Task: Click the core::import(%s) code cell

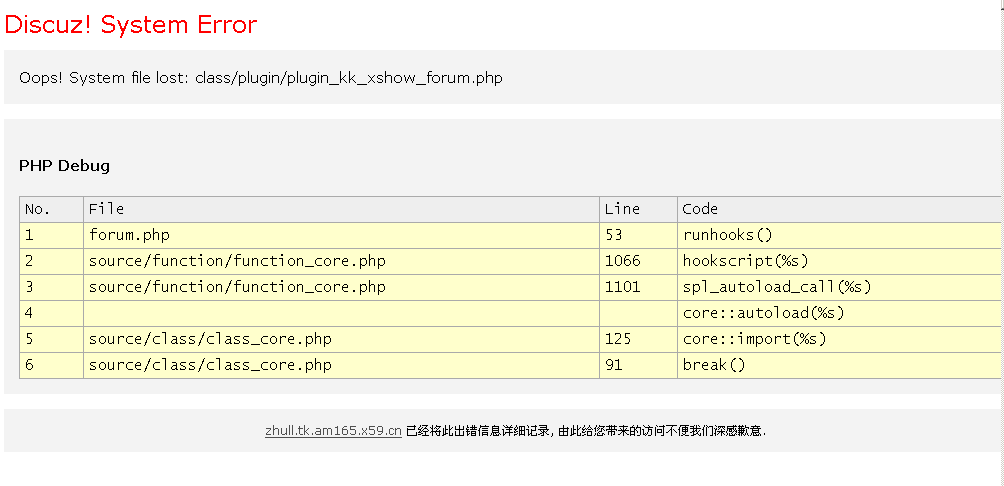Action: point(839,339)
